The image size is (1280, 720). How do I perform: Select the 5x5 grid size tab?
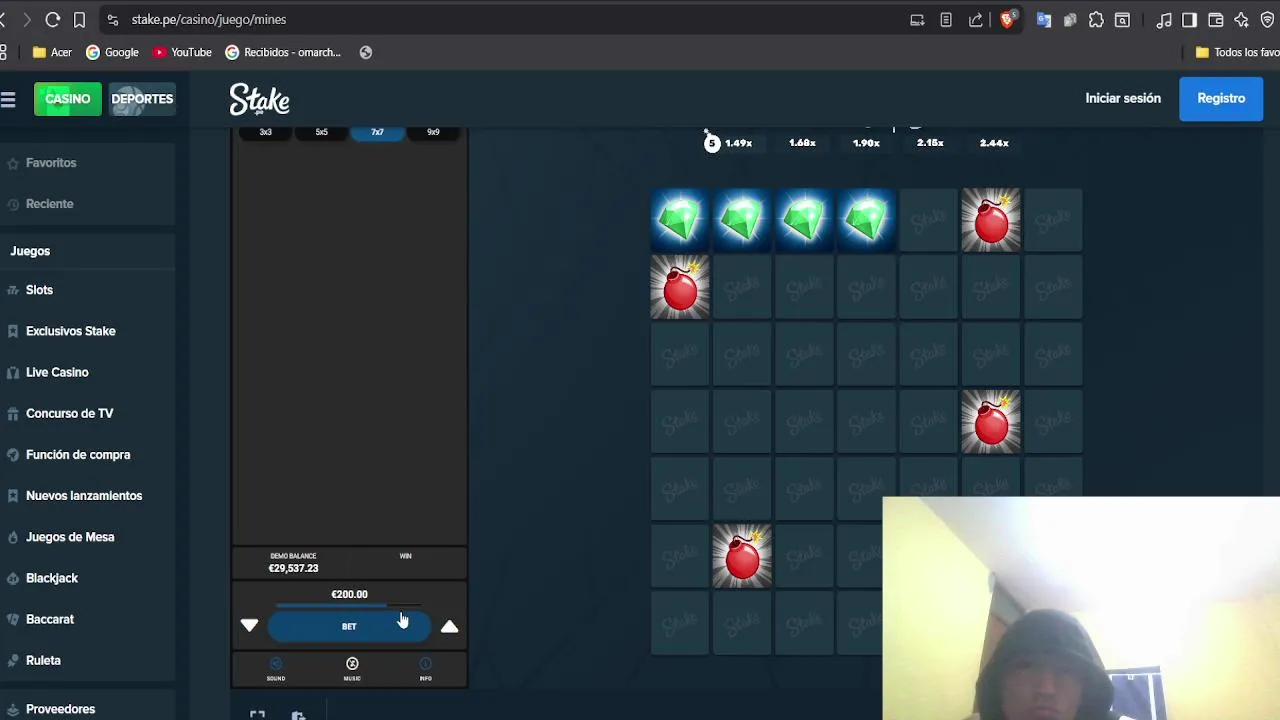[321, 132]
